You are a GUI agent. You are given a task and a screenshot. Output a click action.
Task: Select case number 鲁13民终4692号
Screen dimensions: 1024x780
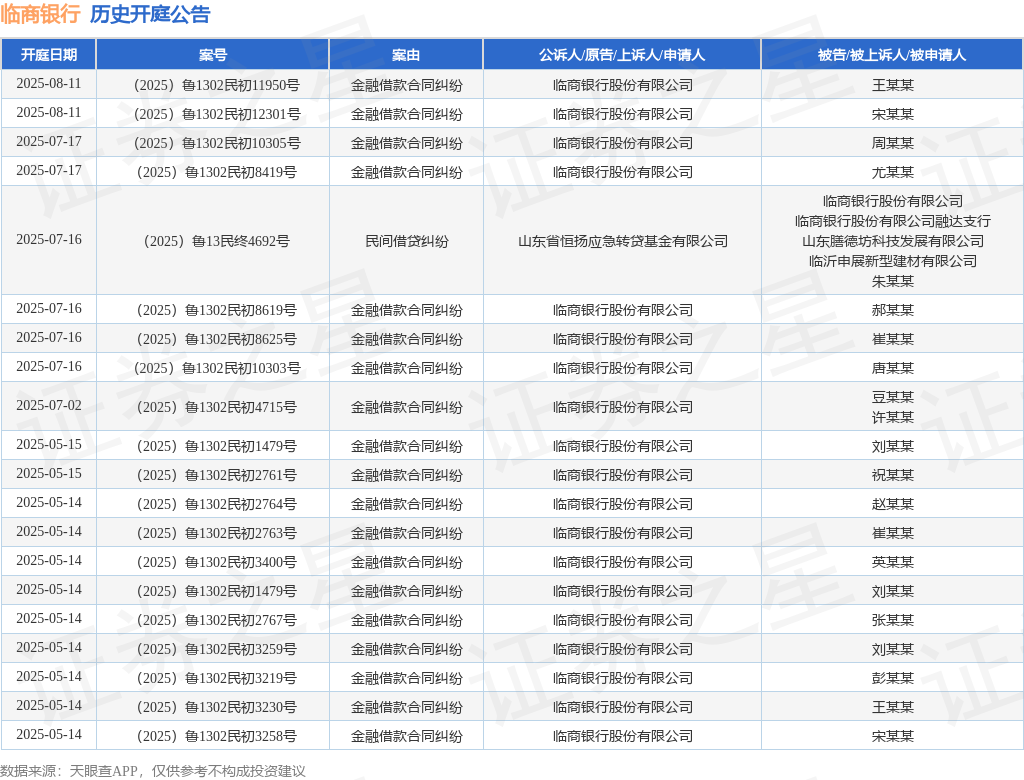click(217, 241)
